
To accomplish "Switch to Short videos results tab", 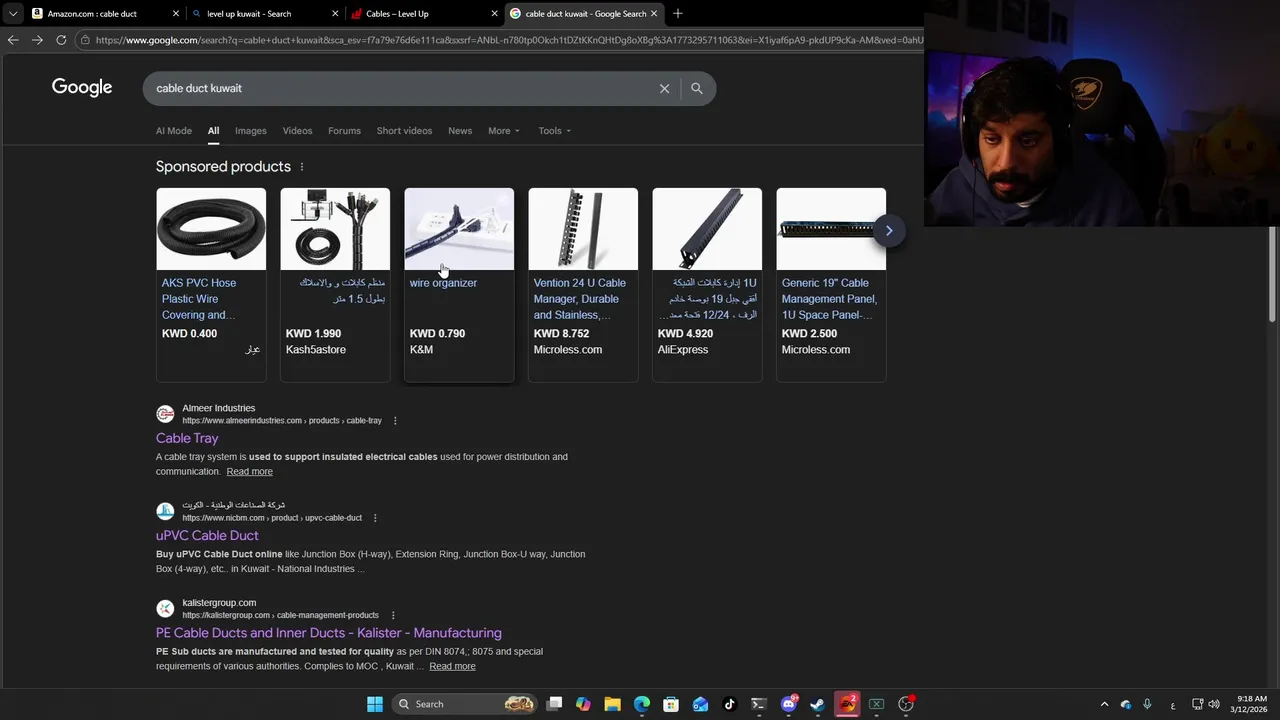I will [404, 131].
